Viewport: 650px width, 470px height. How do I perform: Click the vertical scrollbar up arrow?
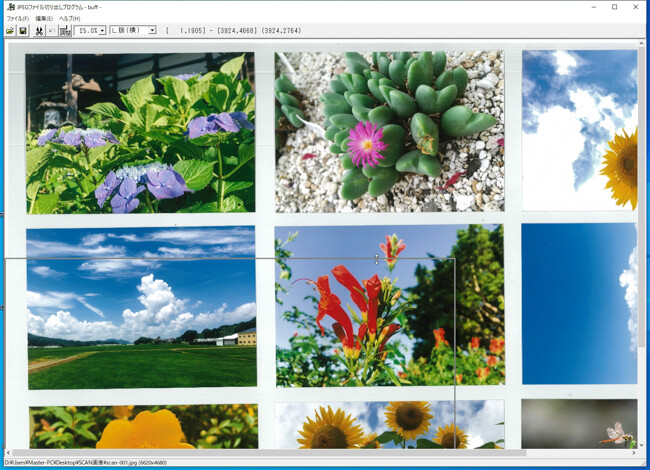641,44
